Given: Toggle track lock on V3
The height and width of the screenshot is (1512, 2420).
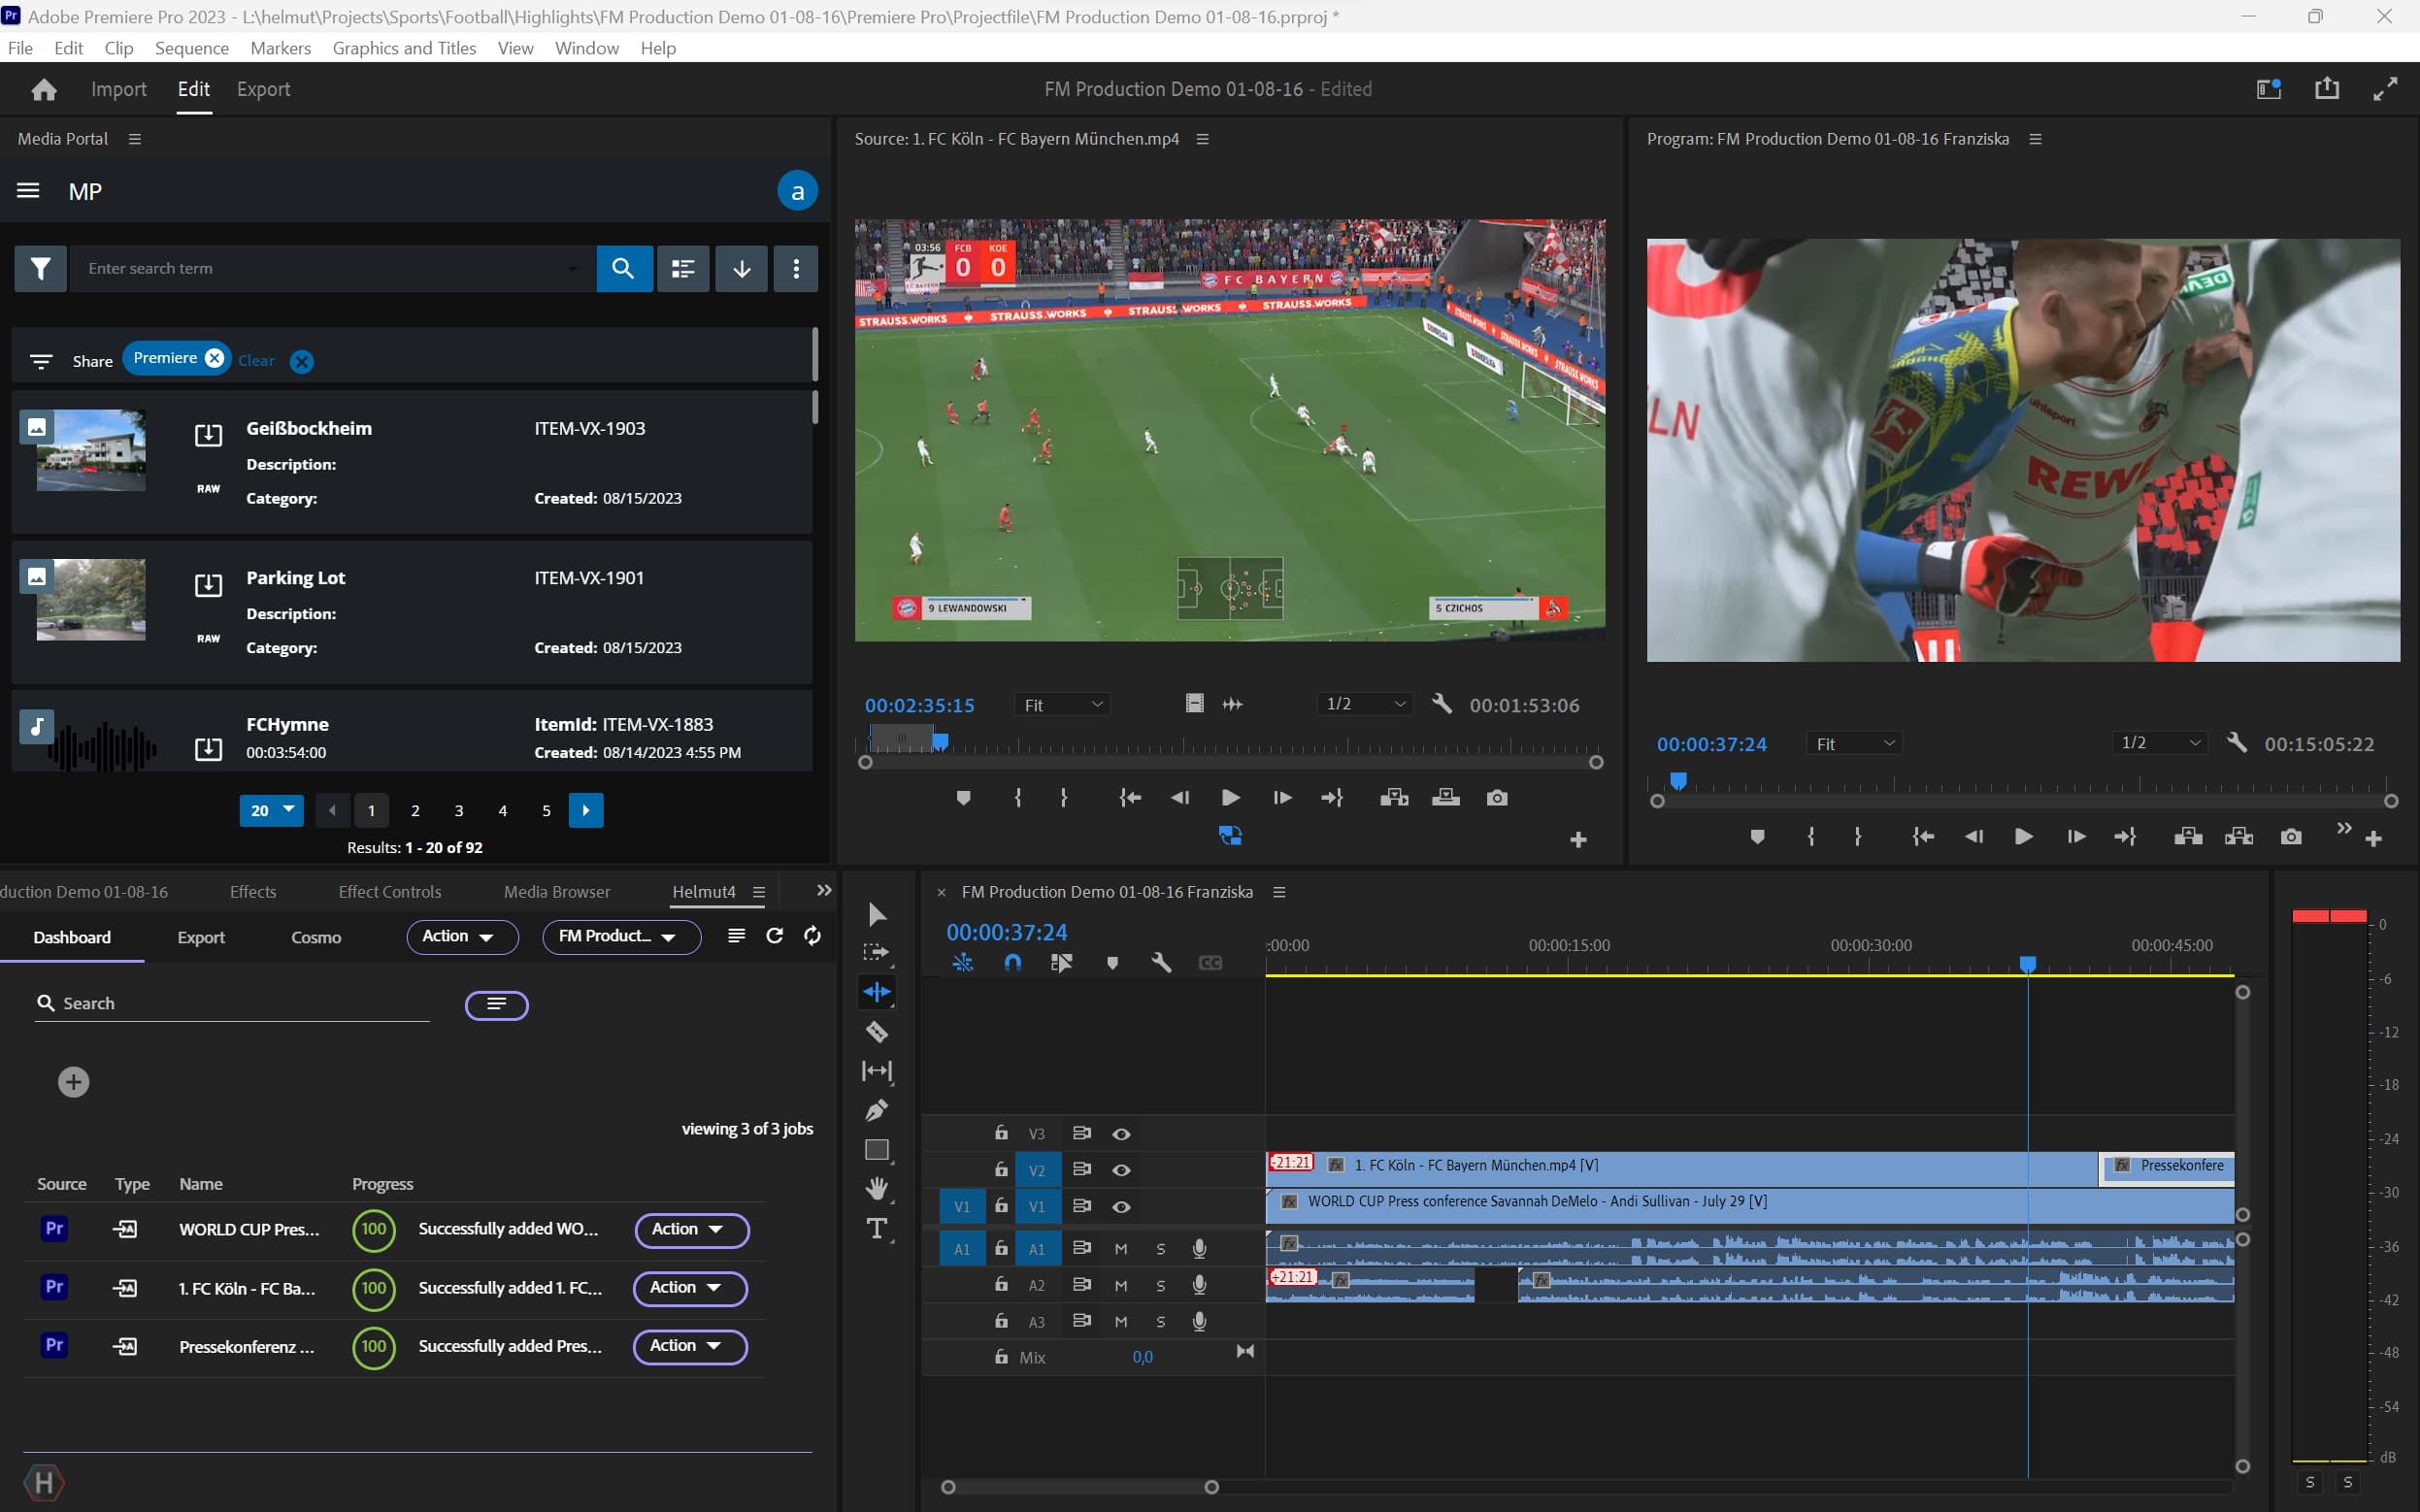Looking at the screenshot, I should point(1001,1132).
